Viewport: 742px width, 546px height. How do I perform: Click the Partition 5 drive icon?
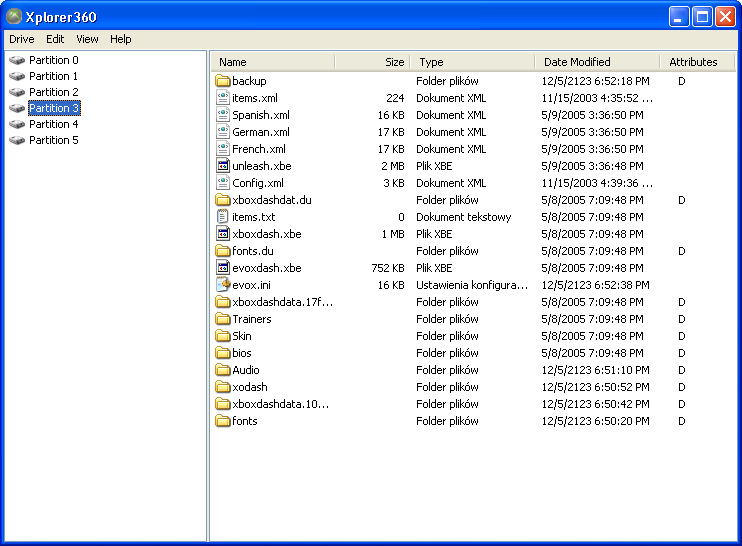tap(17, 141)
